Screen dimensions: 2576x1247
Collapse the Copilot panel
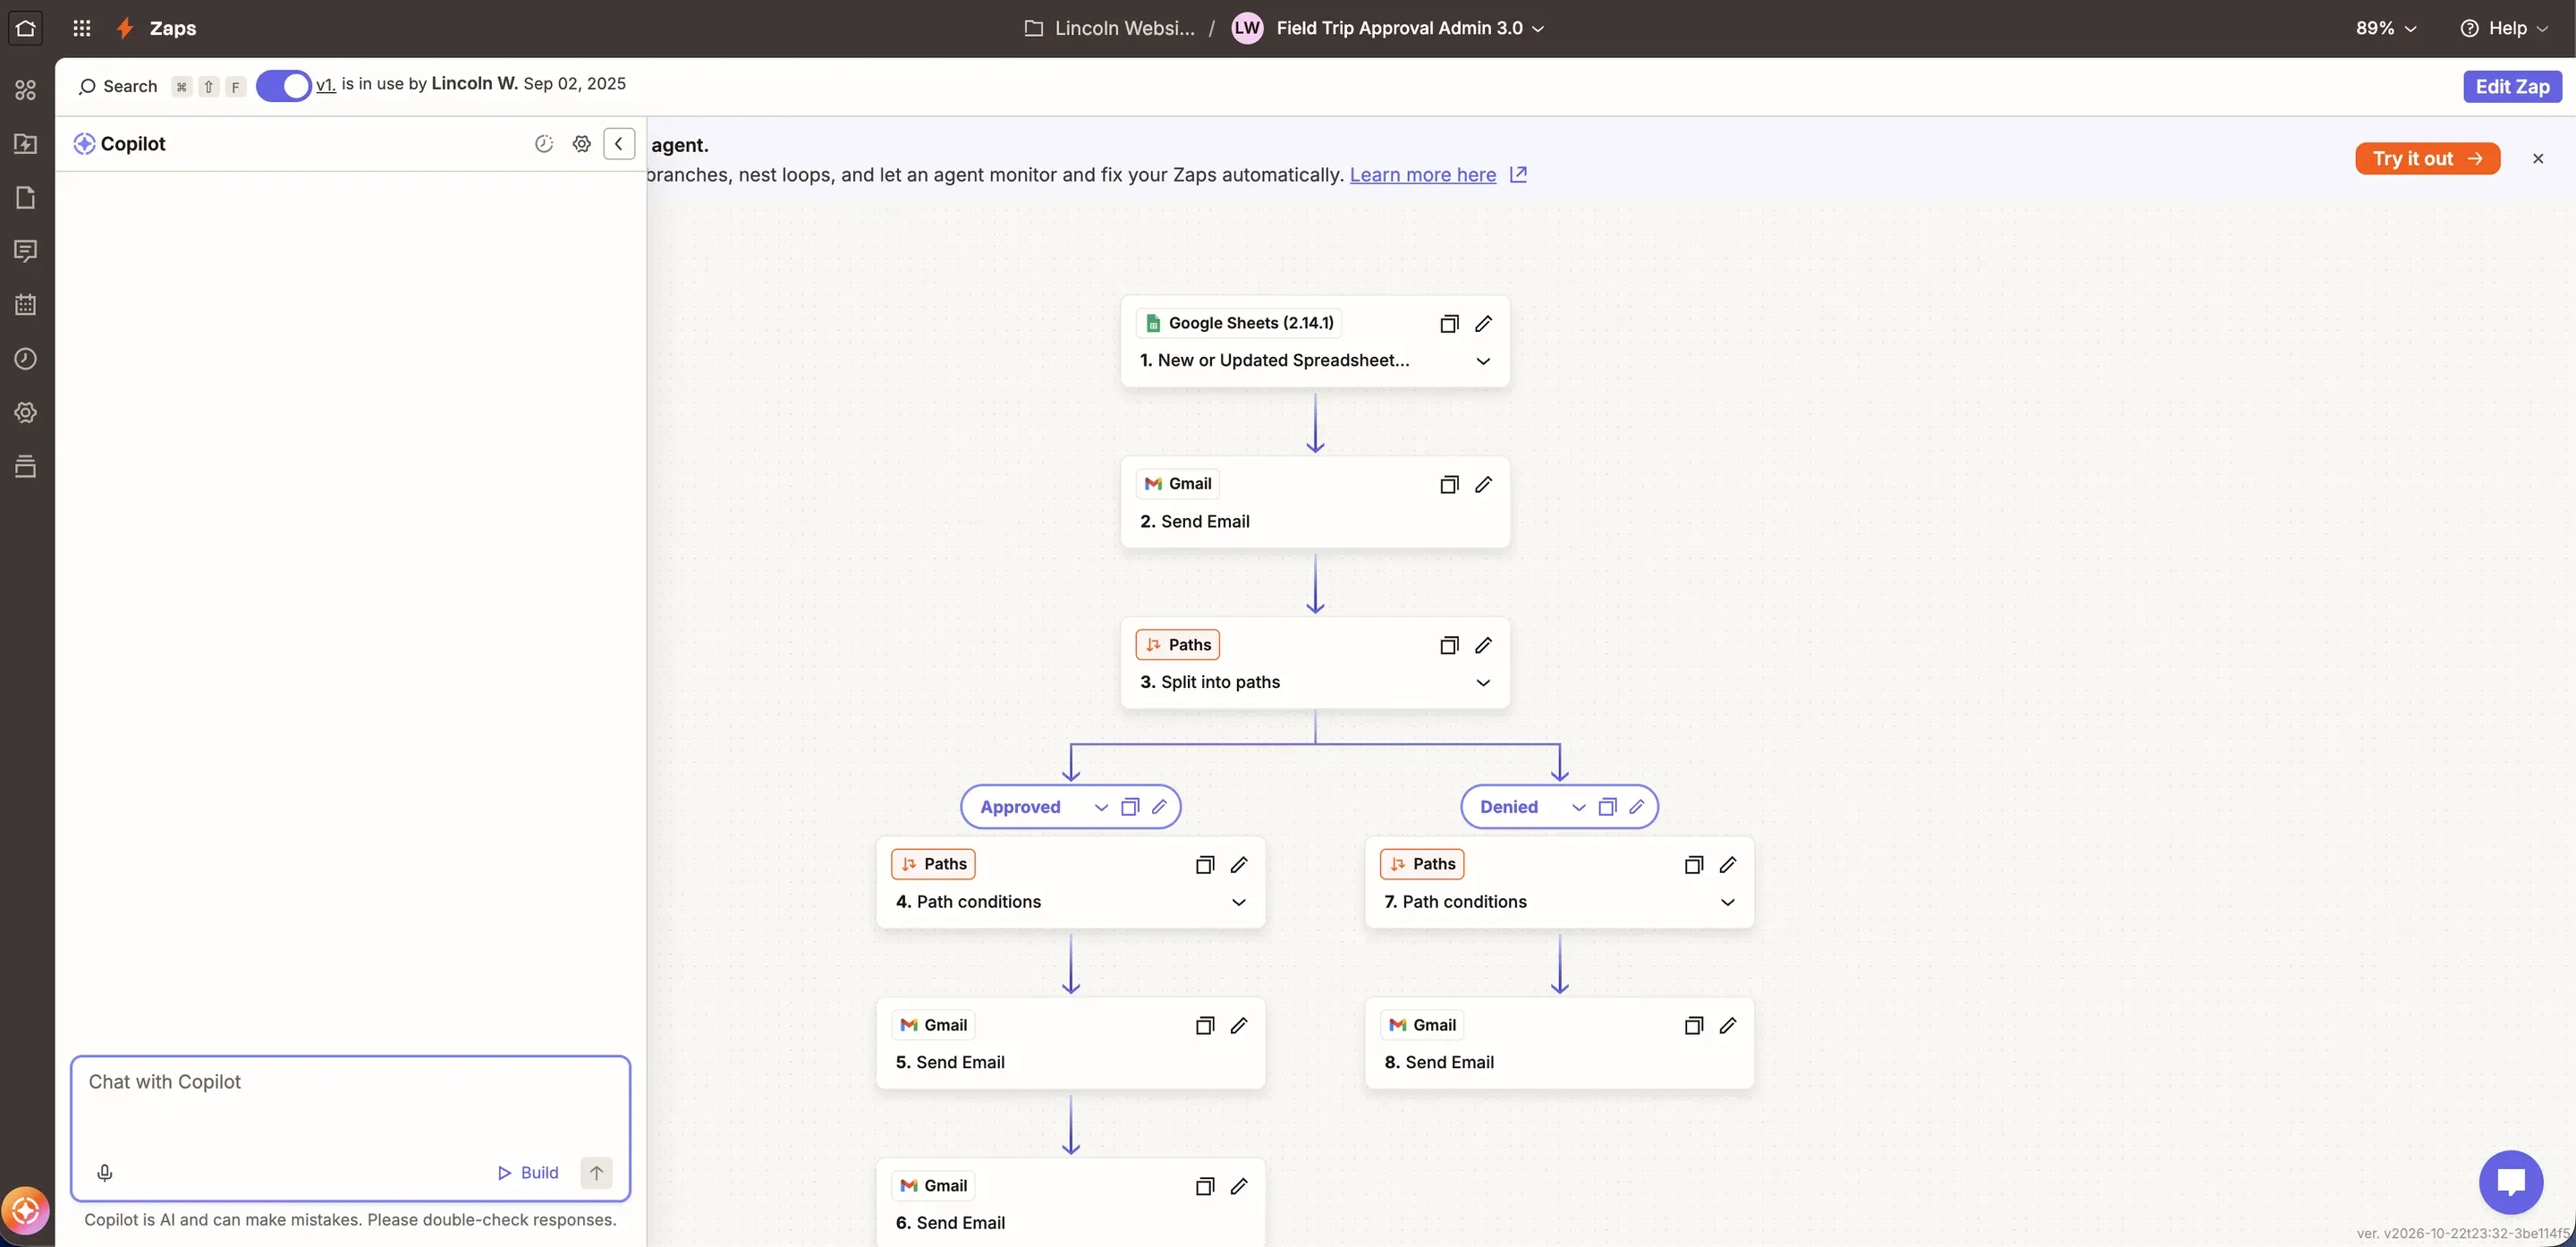pyautogui.click(x=619, y=144)
